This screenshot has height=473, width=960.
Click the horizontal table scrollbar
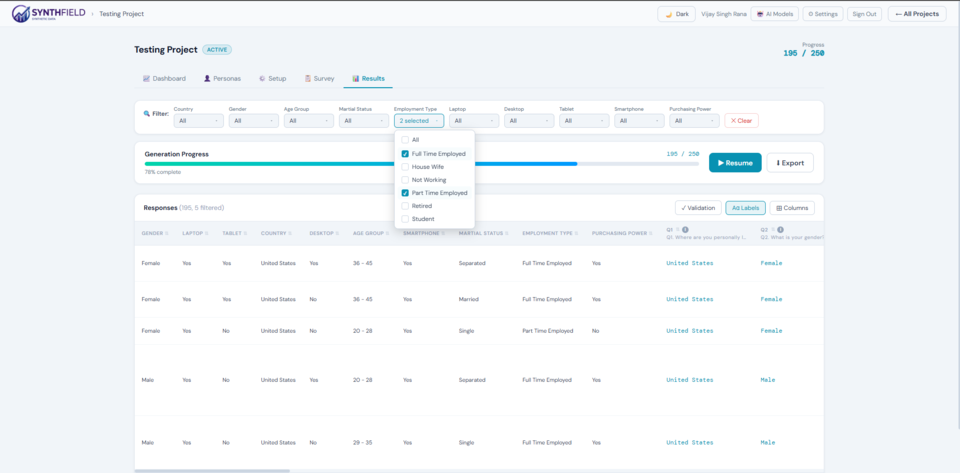[212, 471]
